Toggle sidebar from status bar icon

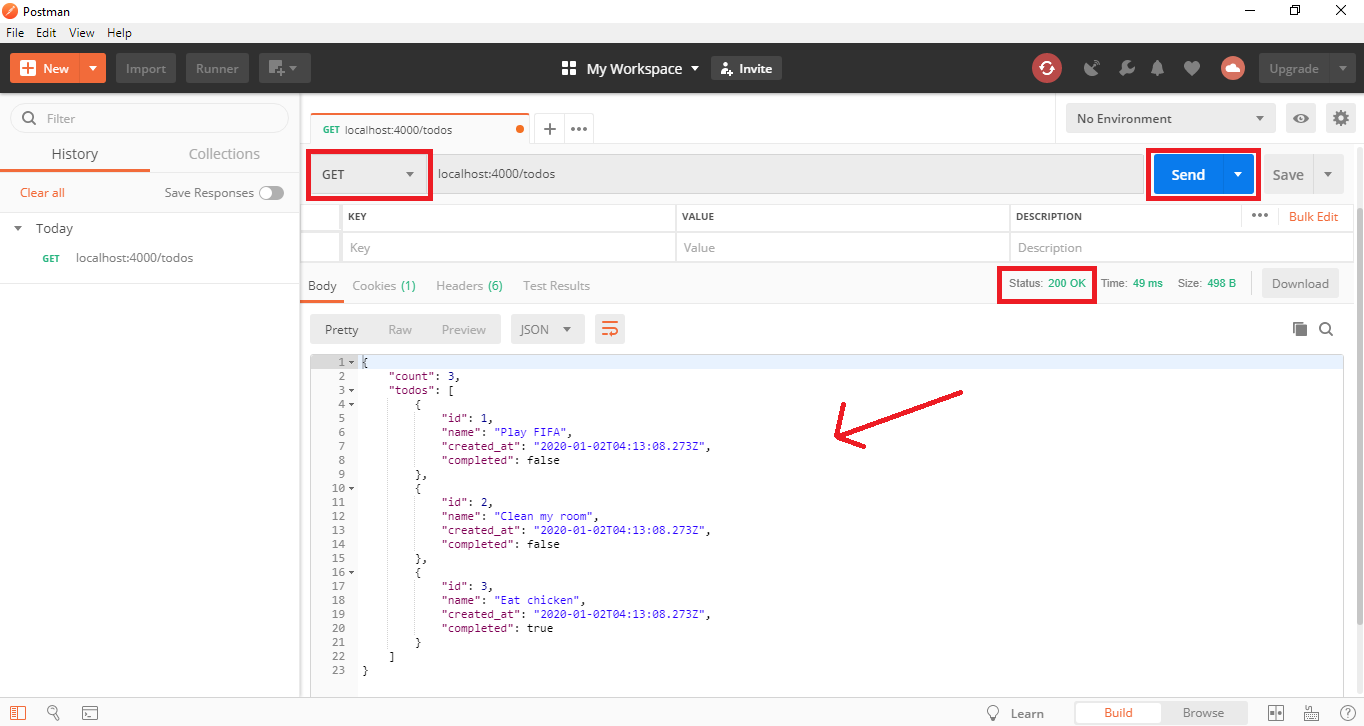tap(19, 713)
